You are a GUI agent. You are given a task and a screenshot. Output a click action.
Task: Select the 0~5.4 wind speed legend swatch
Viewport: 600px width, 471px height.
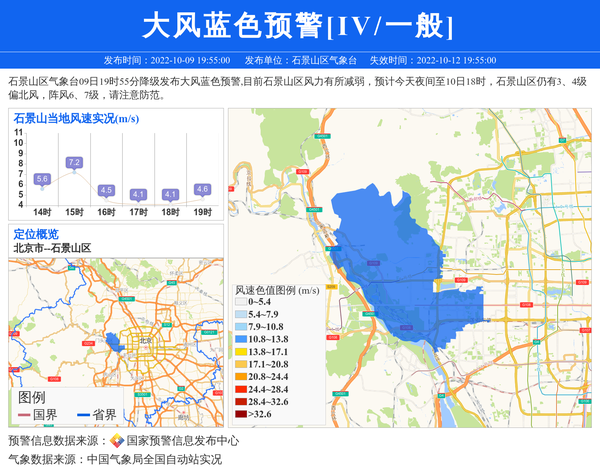pos(240,301)
